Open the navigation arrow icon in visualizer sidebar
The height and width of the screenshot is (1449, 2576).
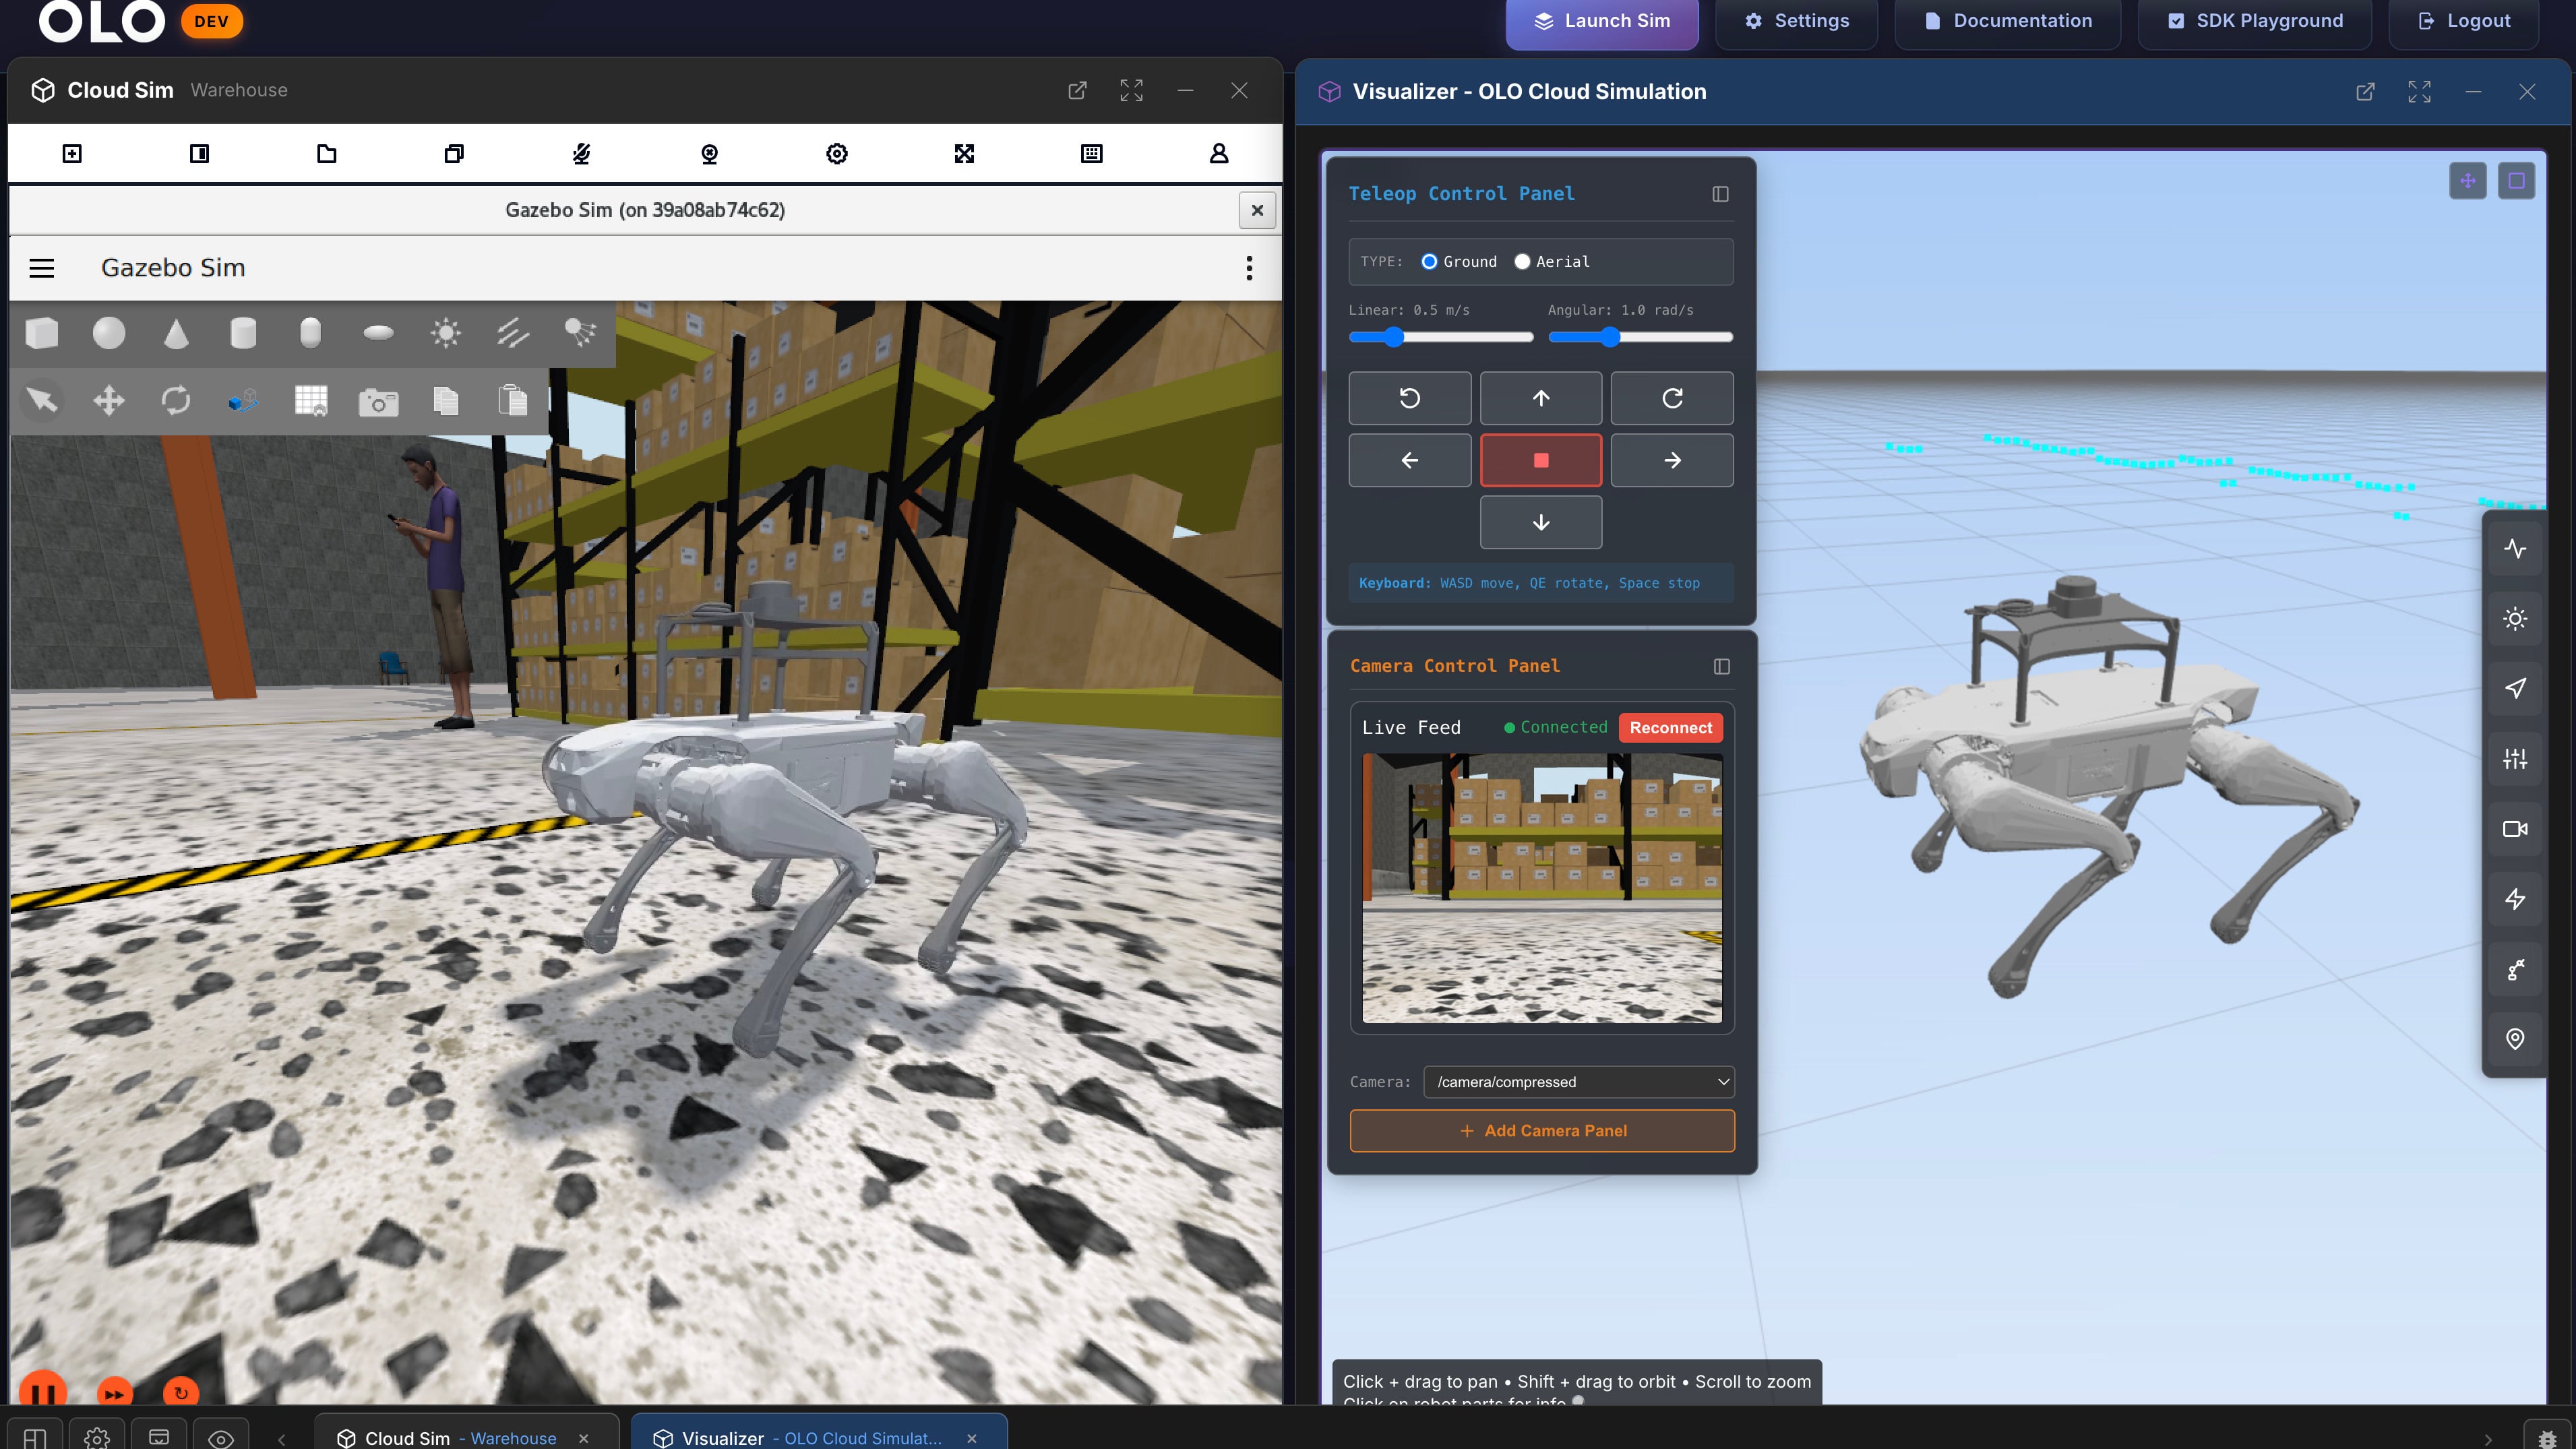(2515, 688)
